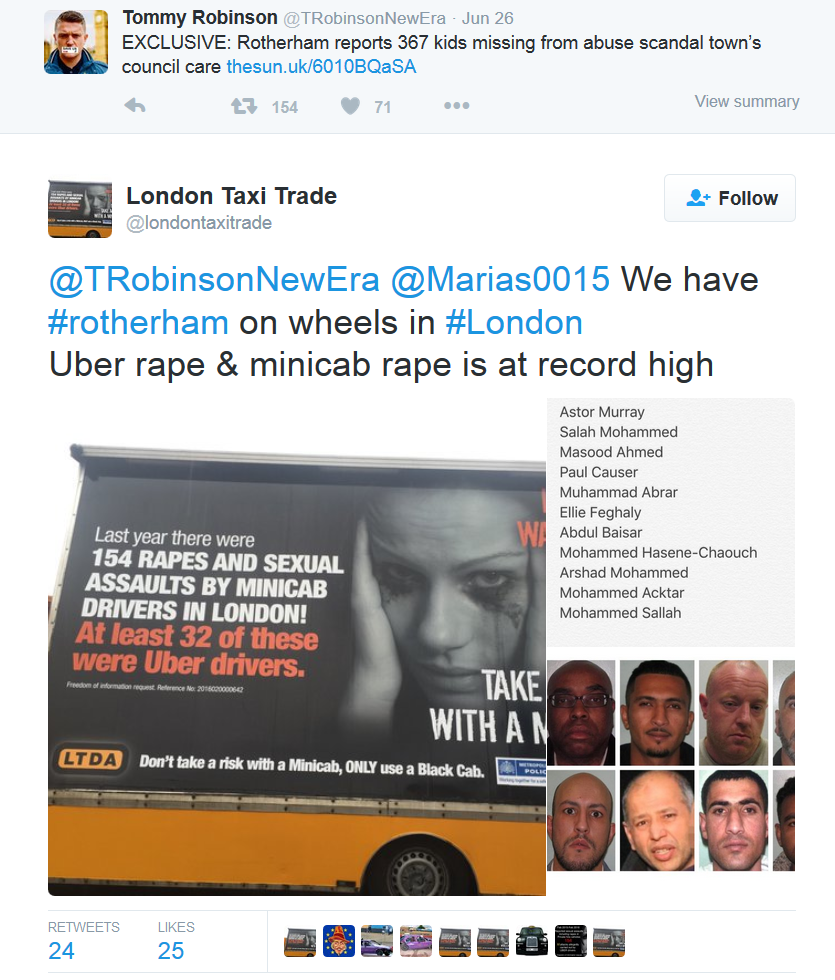Open the London Taxi Trade profile avatar

pyautogui.click(x=80, y=209)
